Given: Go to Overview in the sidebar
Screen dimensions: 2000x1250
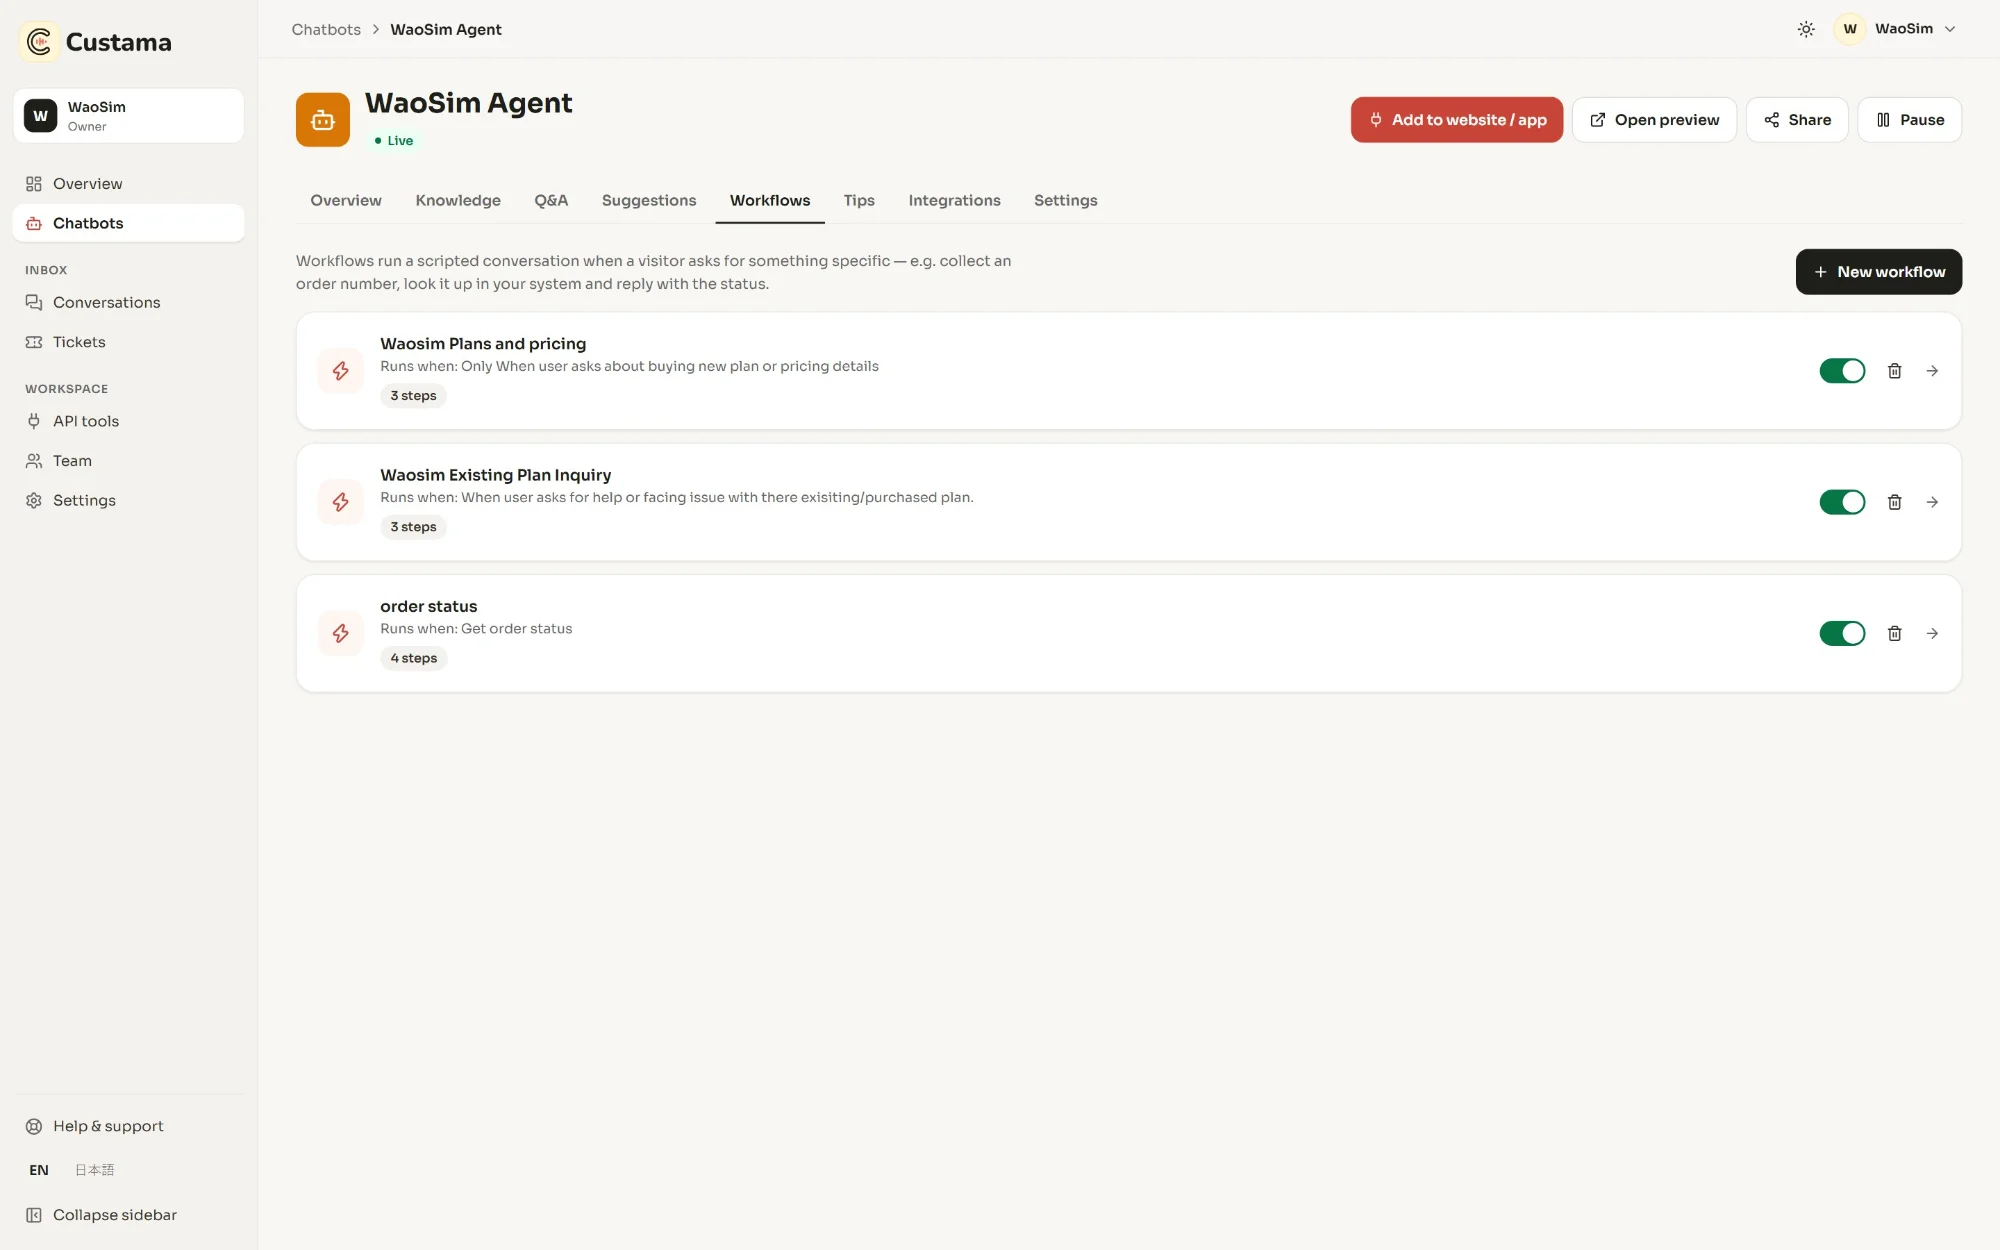Looking at the screenshot, I should coord(129,184).
